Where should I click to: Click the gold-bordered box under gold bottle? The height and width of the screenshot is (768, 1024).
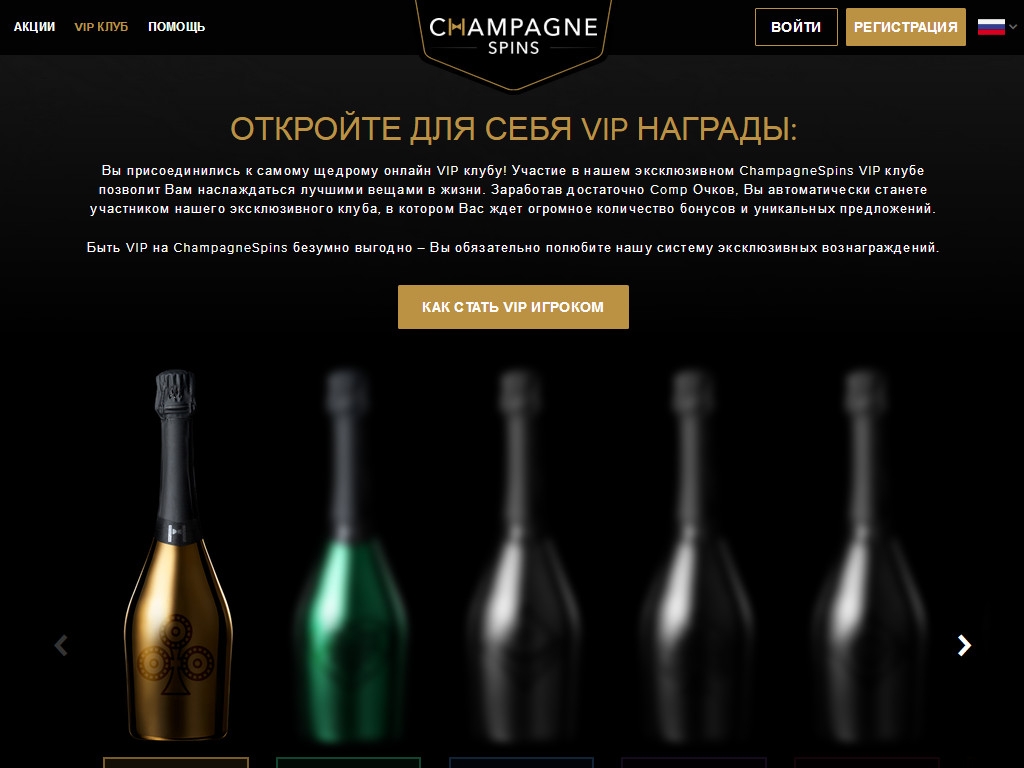coord(176,763)
